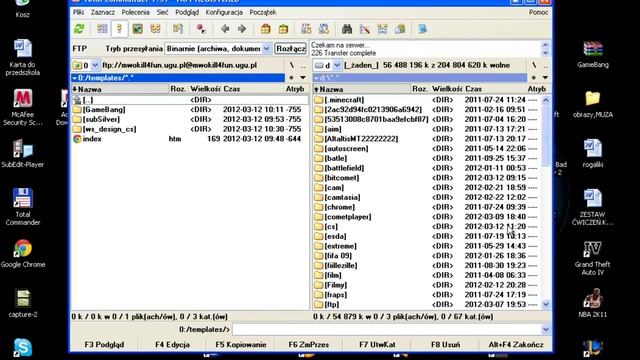Open left panel favorites star button
The image size is (640, 360).
291,78
